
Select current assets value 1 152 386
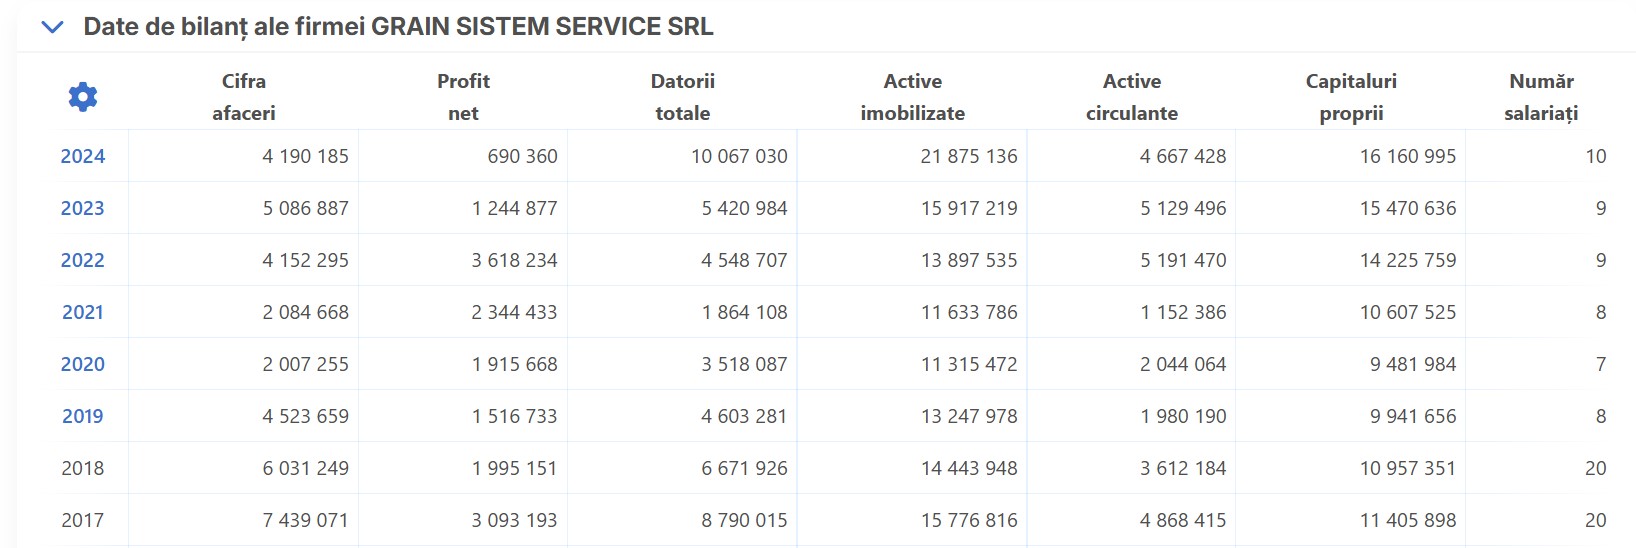1183,312
